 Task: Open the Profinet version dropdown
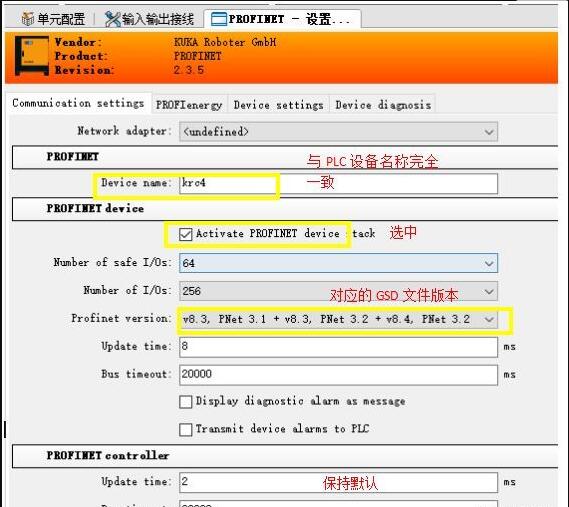pyautogui.click(x=338, y=319)
